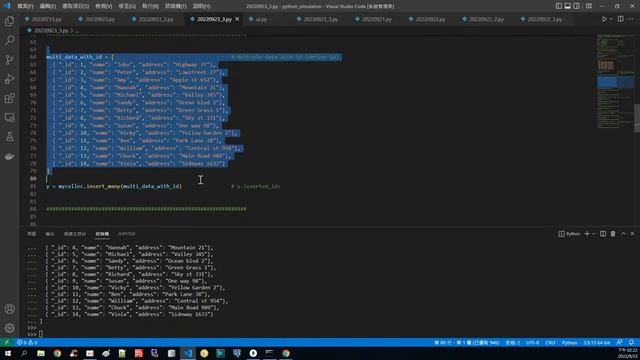
Task: Change indentation spaces setting in status bar
Action: 513,342
